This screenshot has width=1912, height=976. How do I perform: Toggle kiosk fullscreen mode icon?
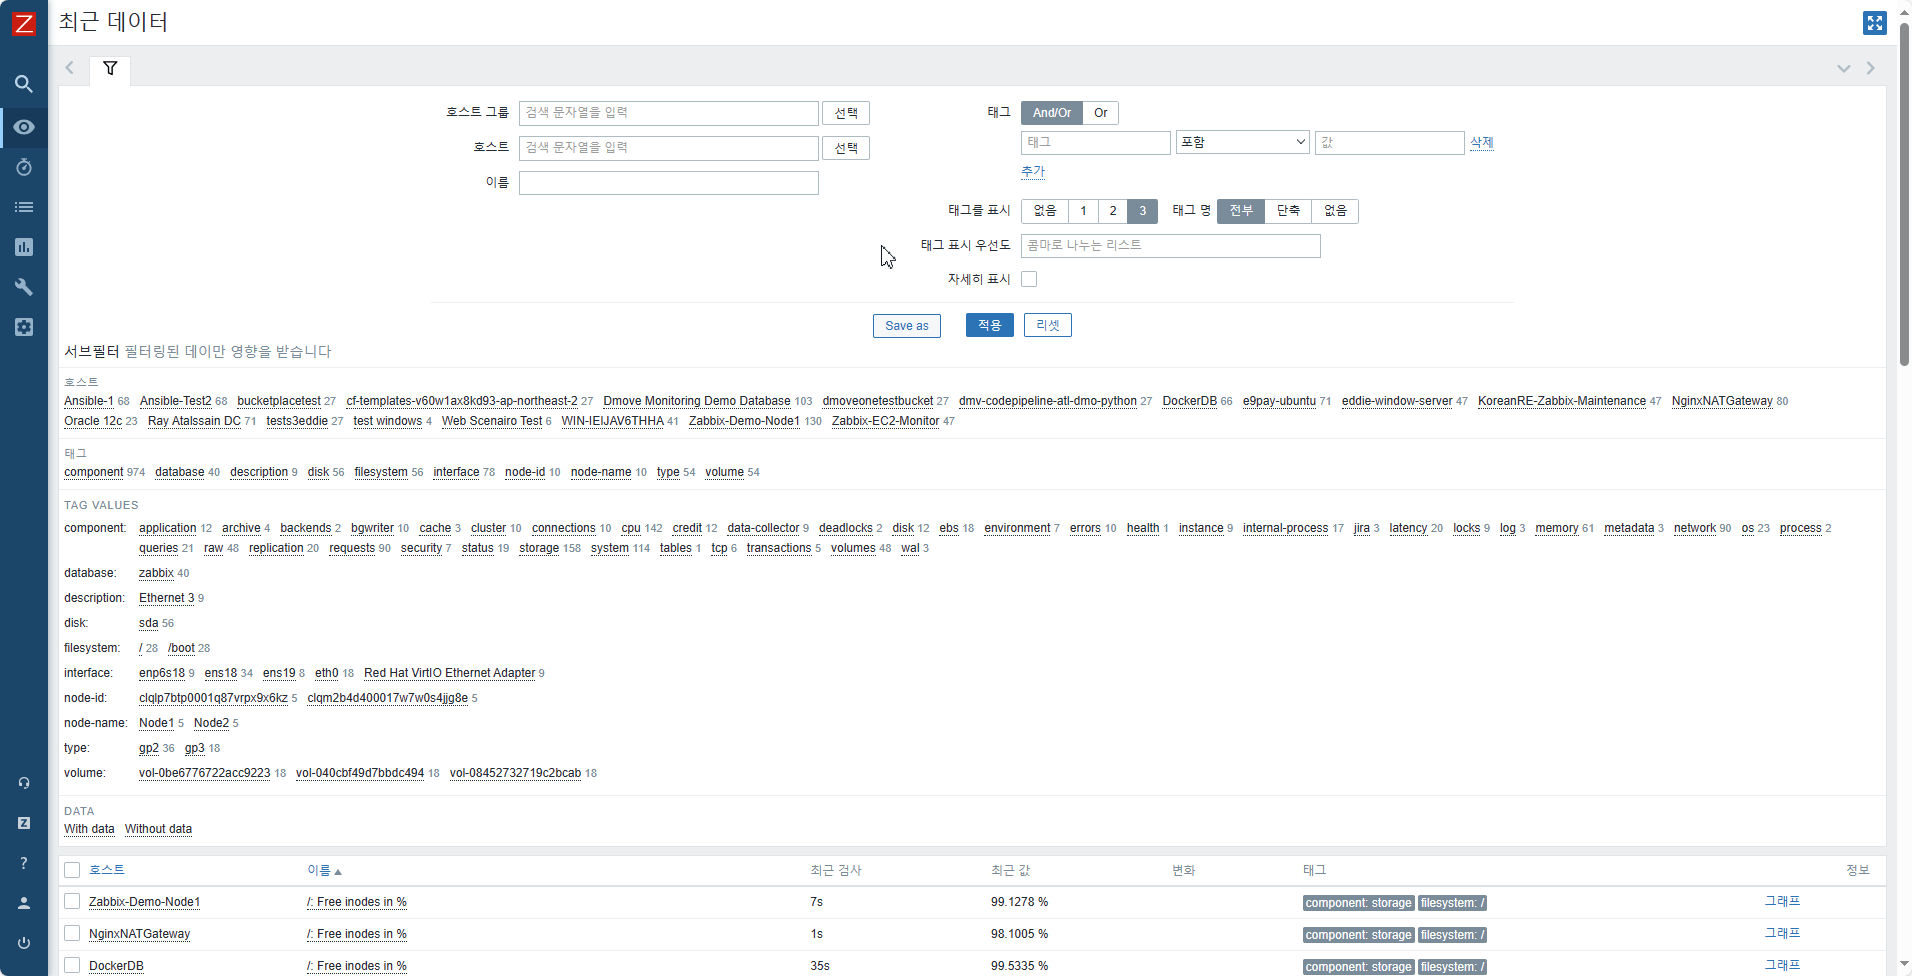click(1874, 23)
